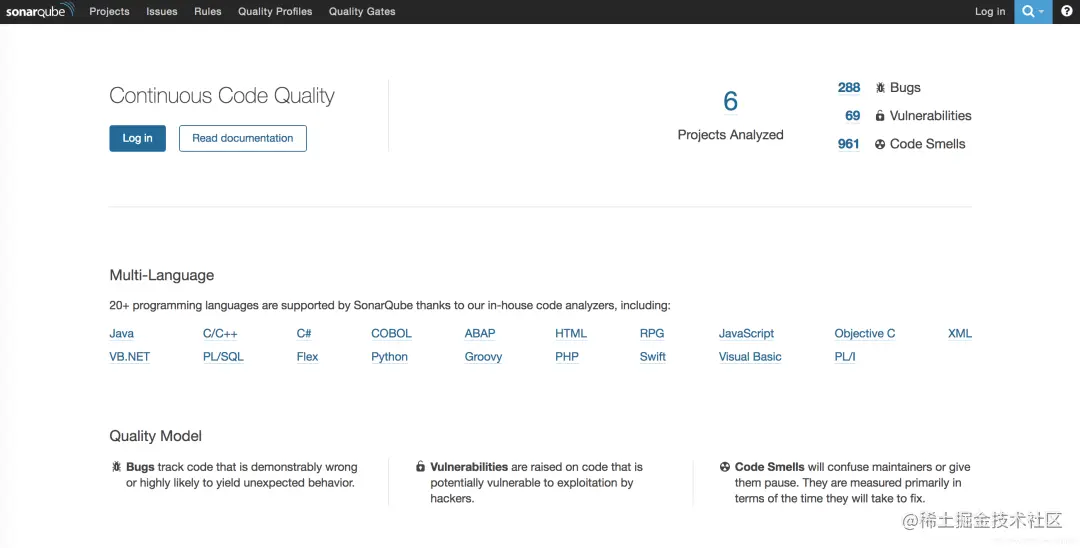The height and width of the screenshot is (548, 1080).
Task: Open the C# language link
Action: (x=304, y=333)
